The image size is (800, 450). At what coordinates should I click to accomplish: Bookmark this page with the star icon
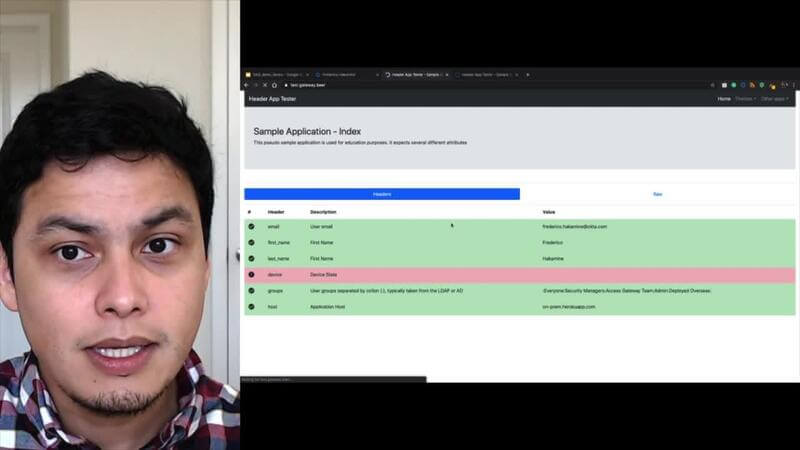713,85
